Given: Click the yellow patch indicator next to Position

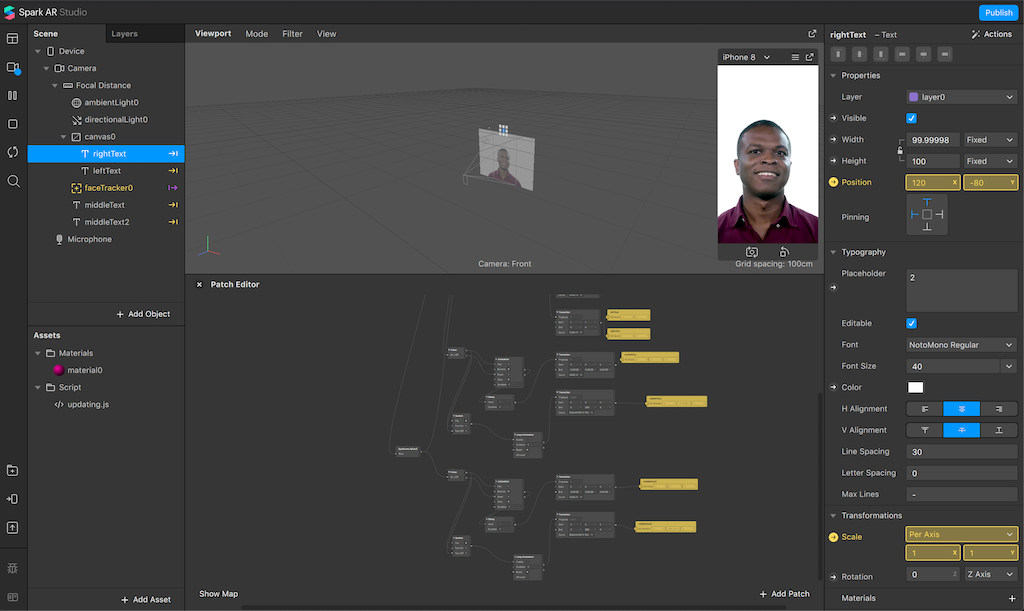Looking at the screenshot, I should 833,182.
